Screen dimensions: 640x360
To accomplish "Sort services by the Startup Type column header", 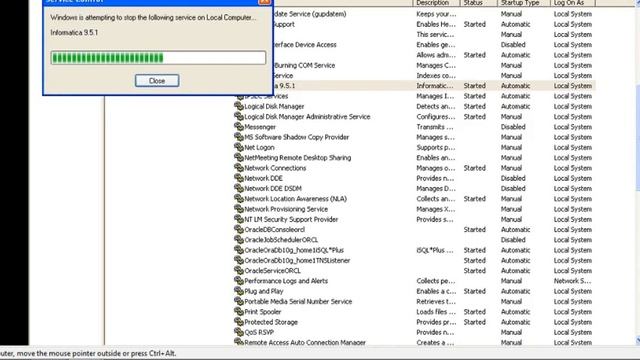I will click(524, 3).
